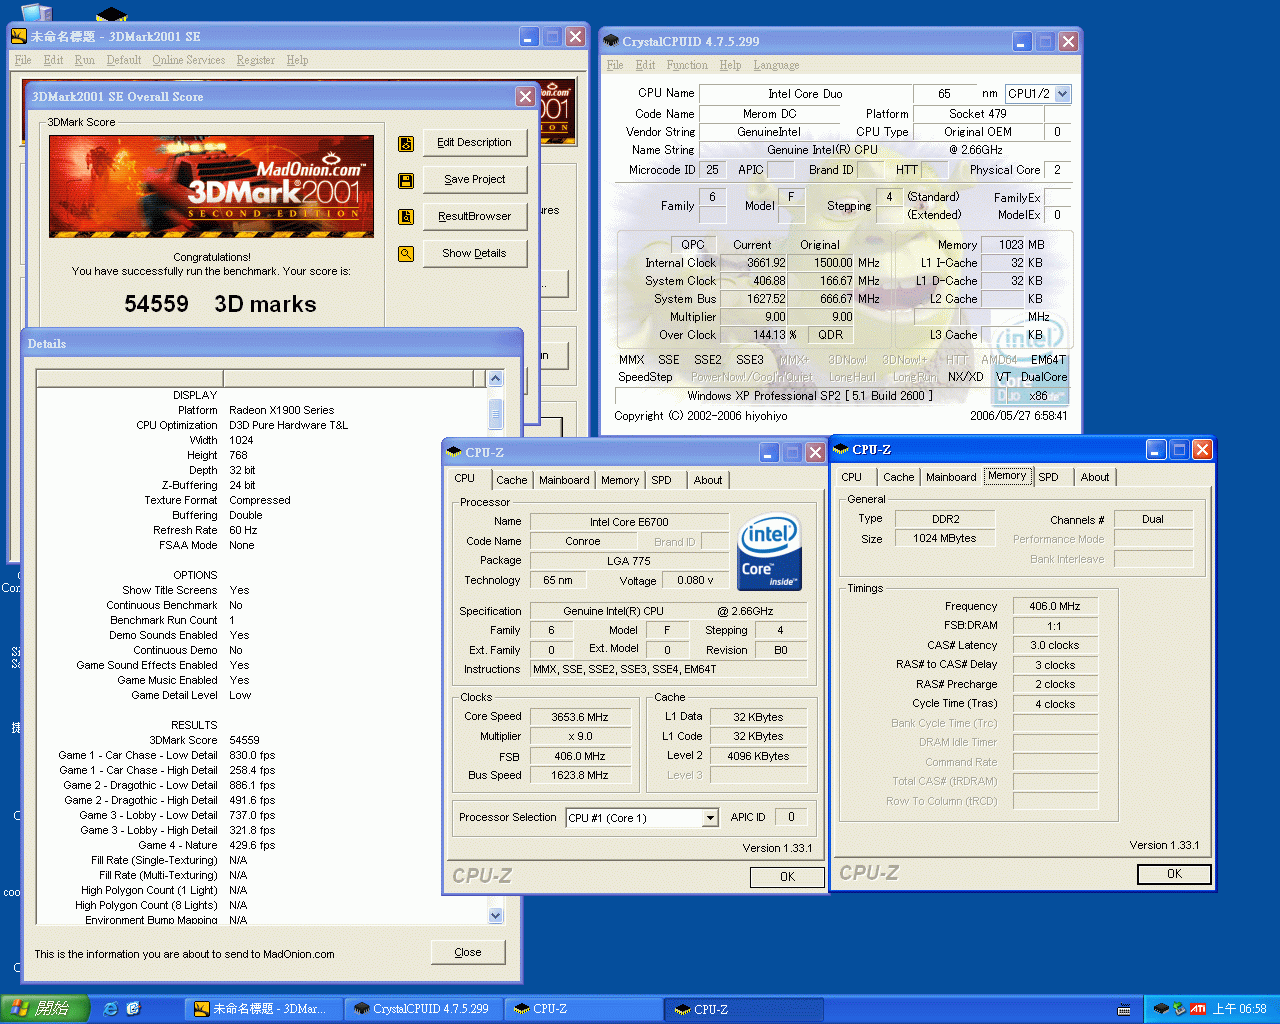Click the Details list scroll down arrow
The width and height of the screenshot is (1280, 1024).
click(495, 915)
